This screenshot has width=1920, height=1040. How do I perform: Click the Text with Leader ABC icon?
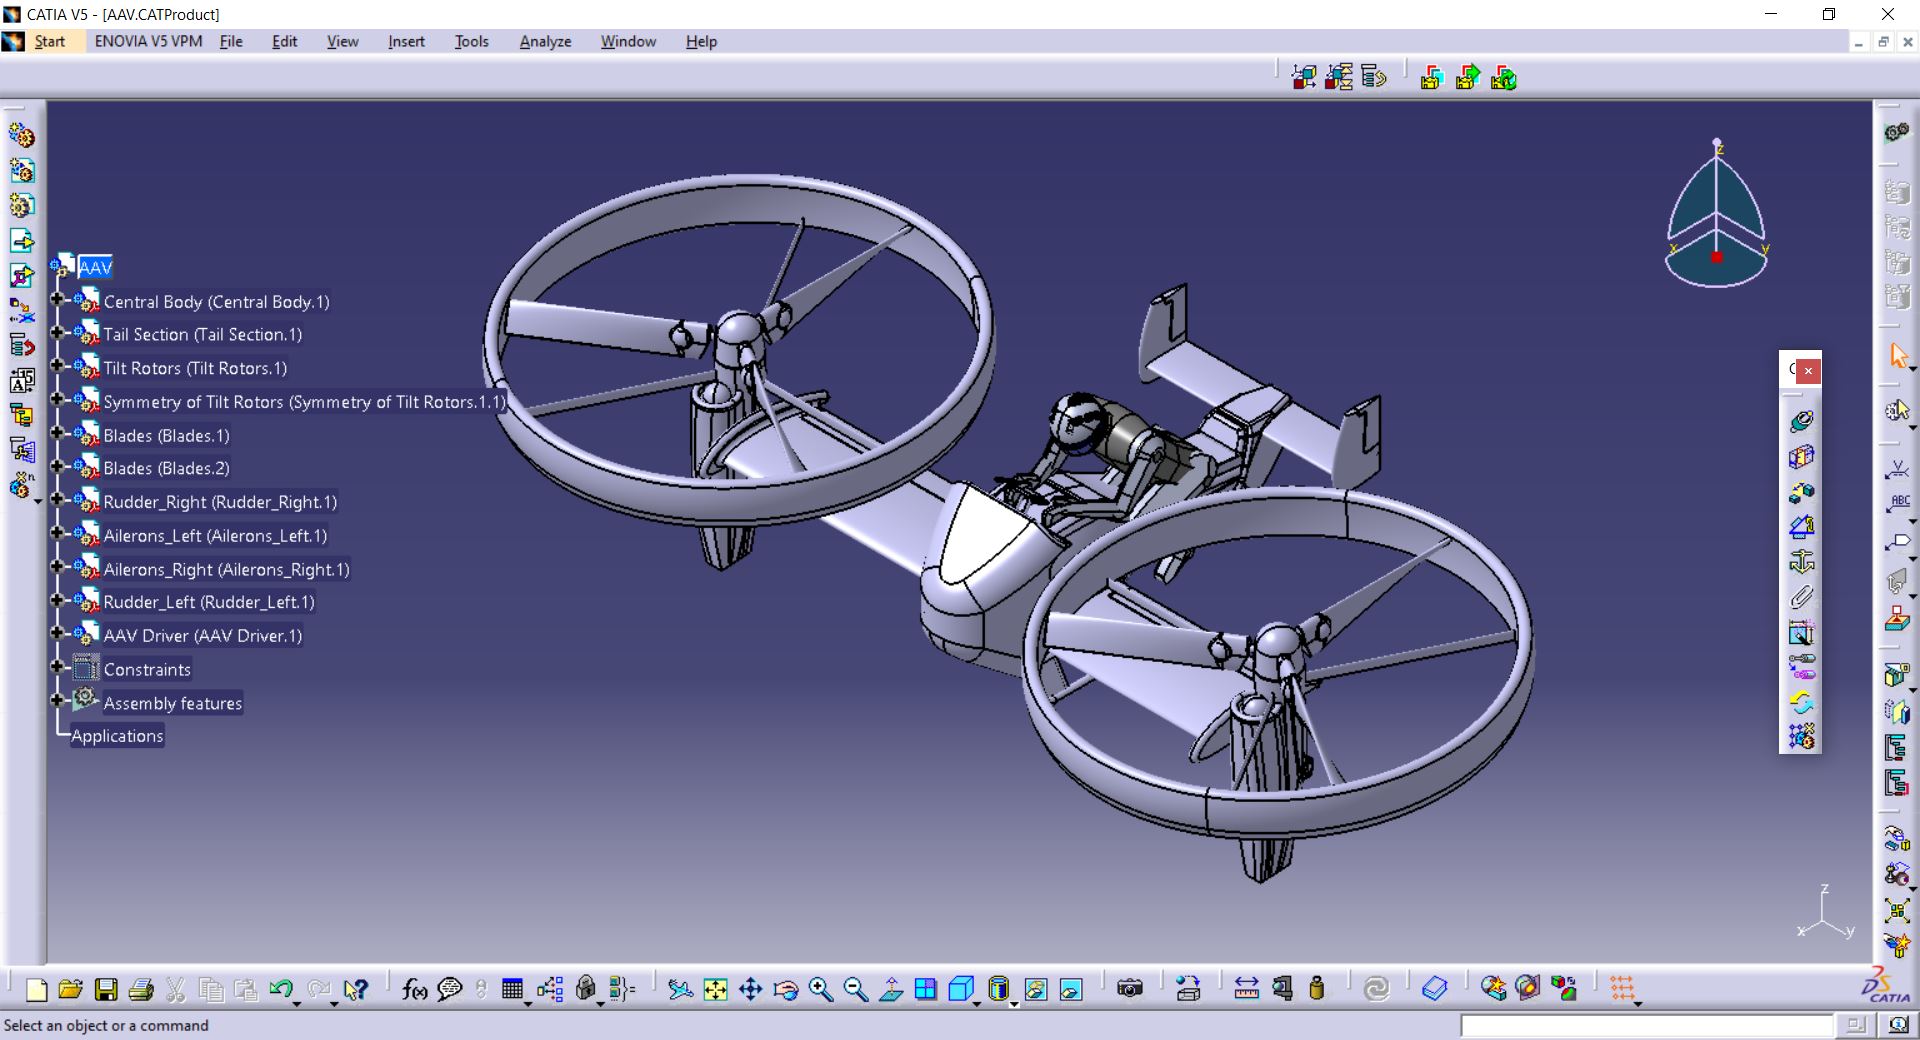click(x=1897, y=503)
